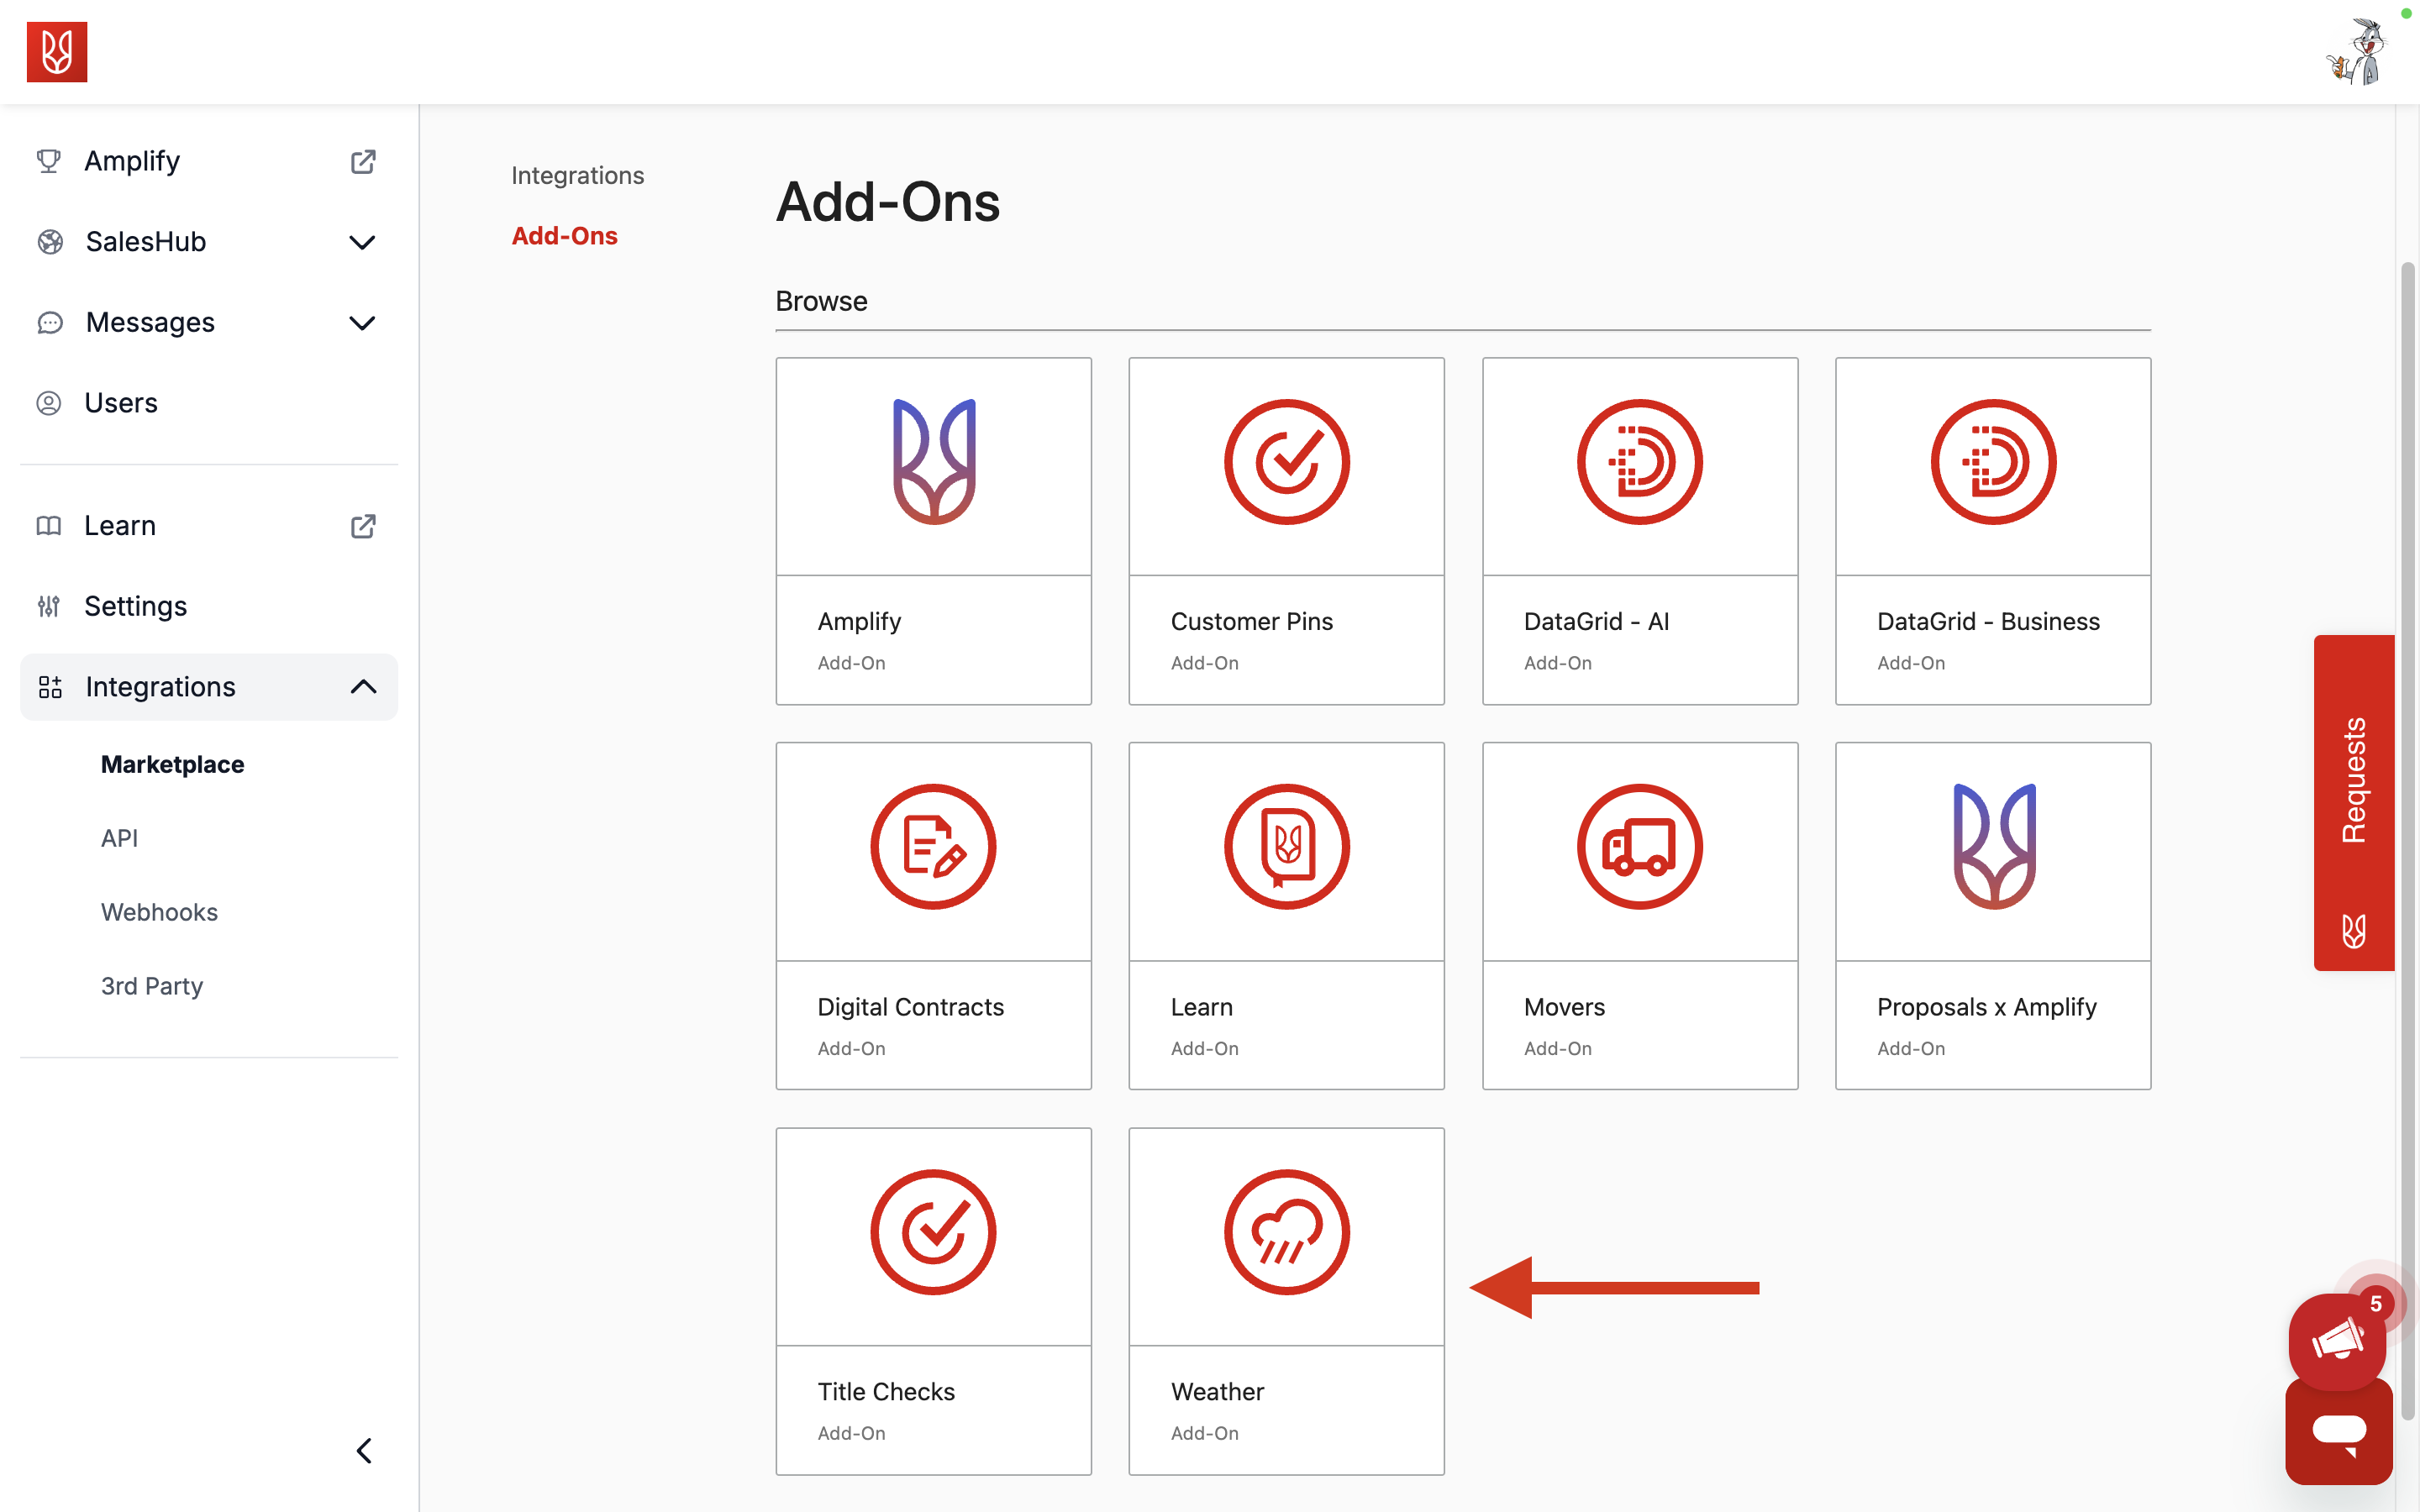Expand the SalesHub menu chevron

click(x=362, y=242)
